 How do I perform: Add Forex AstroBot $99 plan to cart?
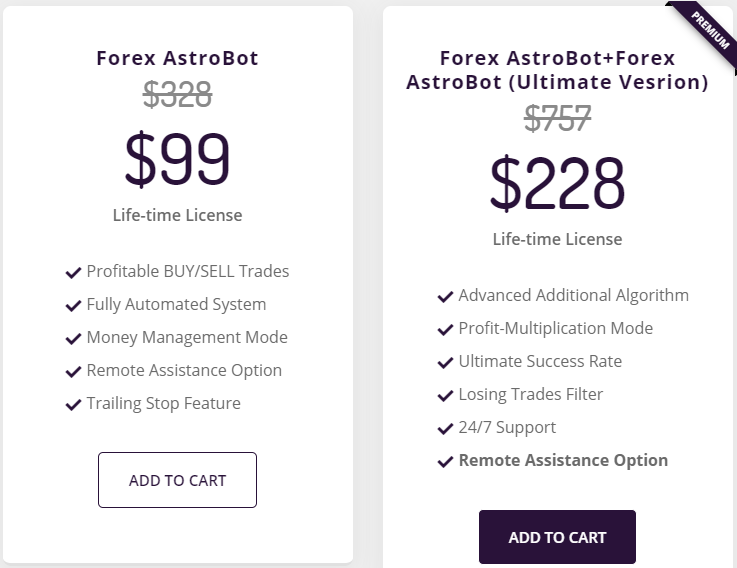(x=177, y=480)
